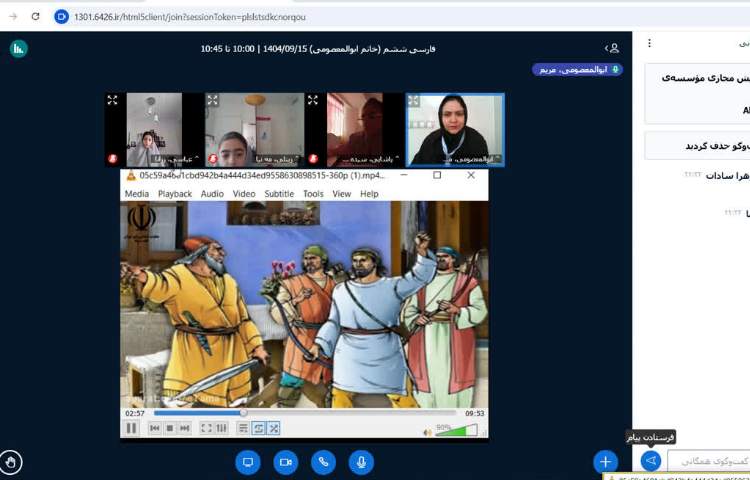Screen dimensions: 750x480
Task: Toggle VLC random shuffle mode
Action: pos(274,428)
